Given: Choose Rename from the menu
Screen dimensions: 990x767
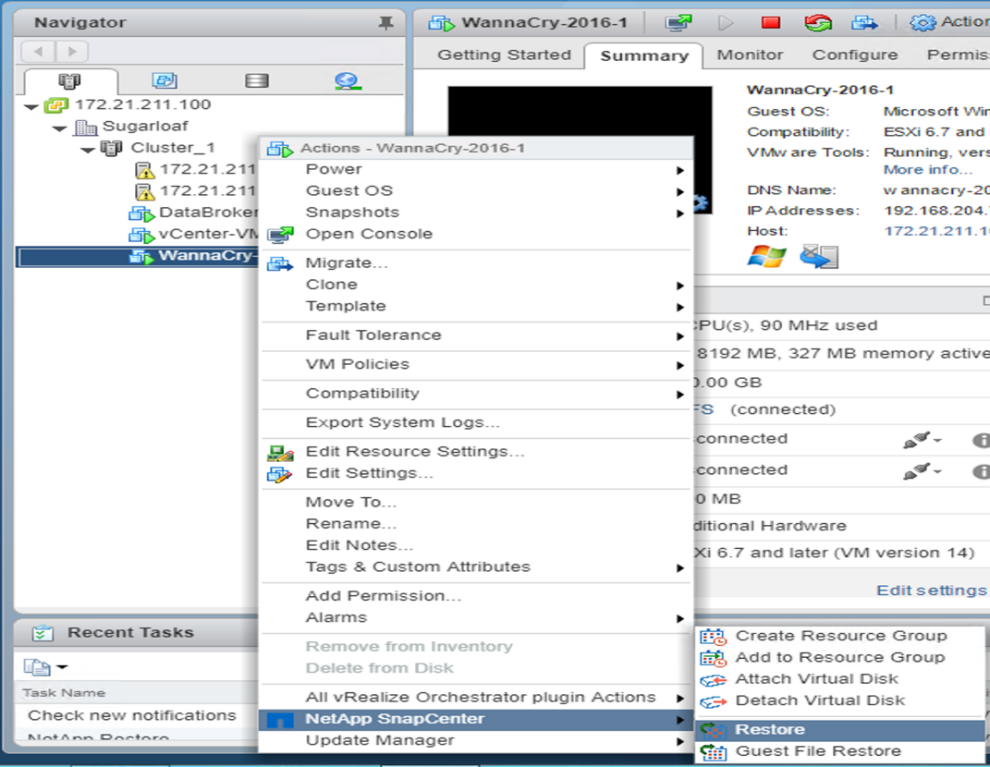Looking at the screenshot, I should [x=477, y=524].
